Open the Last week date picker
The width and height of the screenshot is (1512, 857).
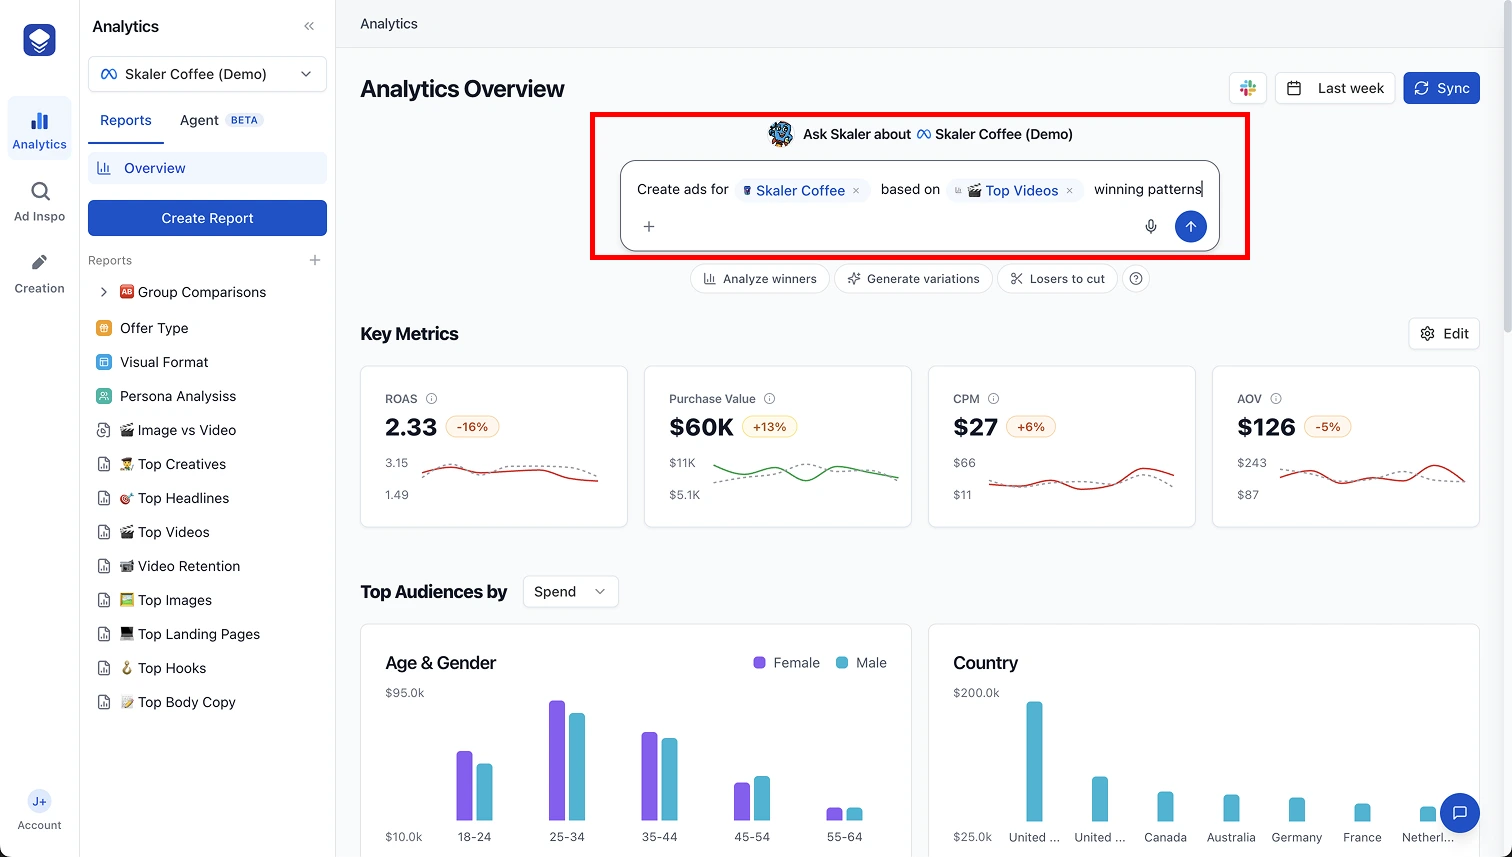coord(1334,88)
